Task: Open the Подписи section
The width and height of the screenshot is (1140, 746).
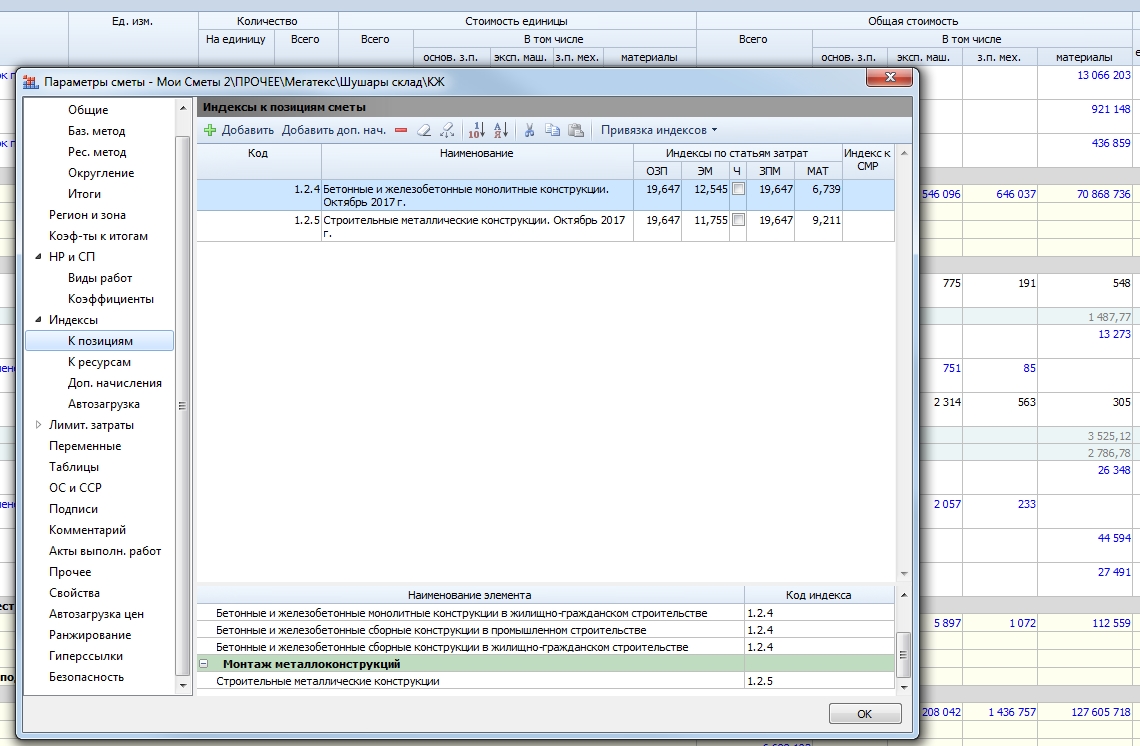Action: pyautogui.click(x=73, y=509)
